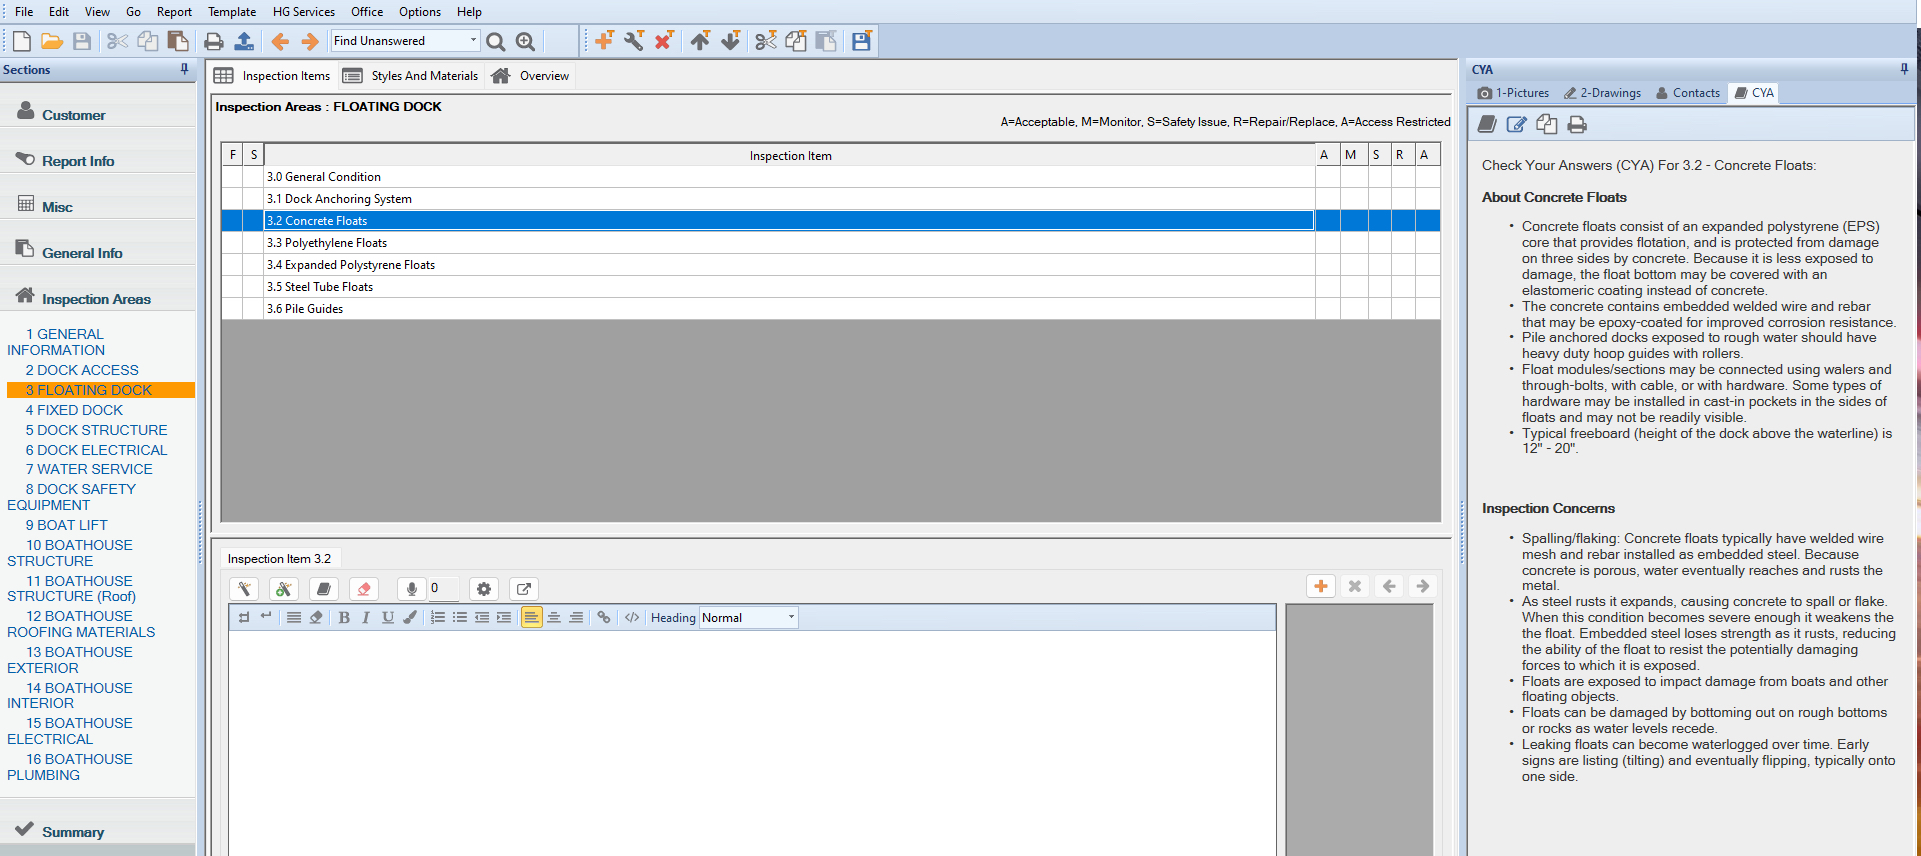Click the magnifier search icon

[x=495, y=41]
